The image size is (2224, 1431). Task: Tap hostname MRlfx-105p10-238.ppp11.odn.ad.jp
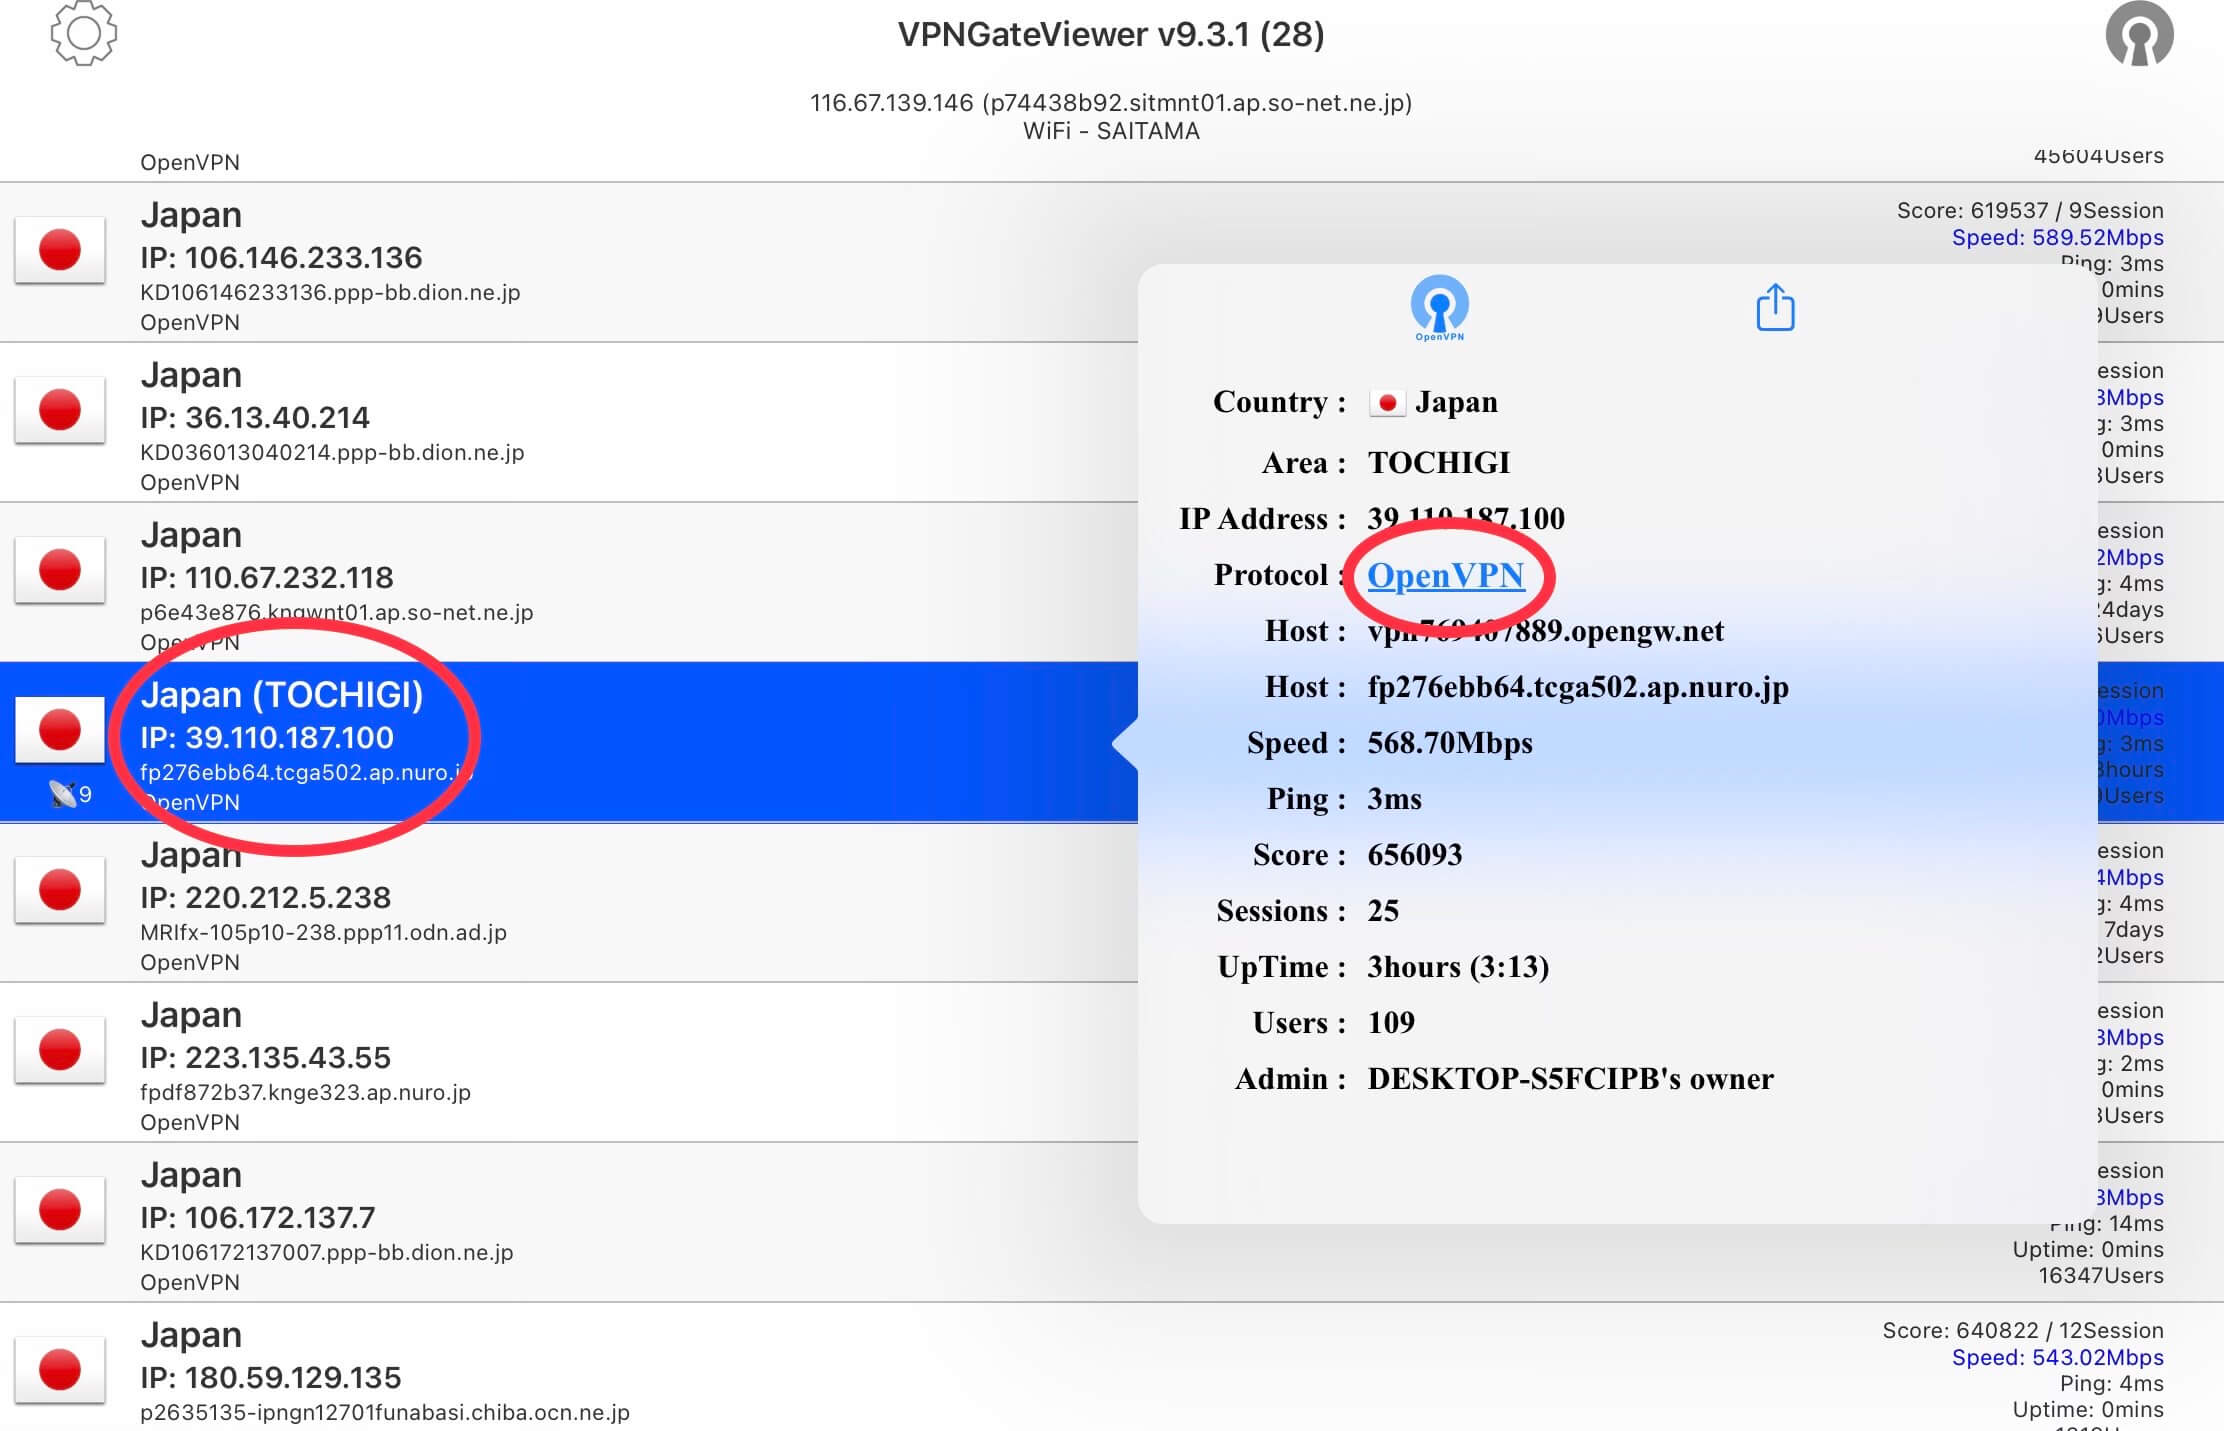coord(323,932)
